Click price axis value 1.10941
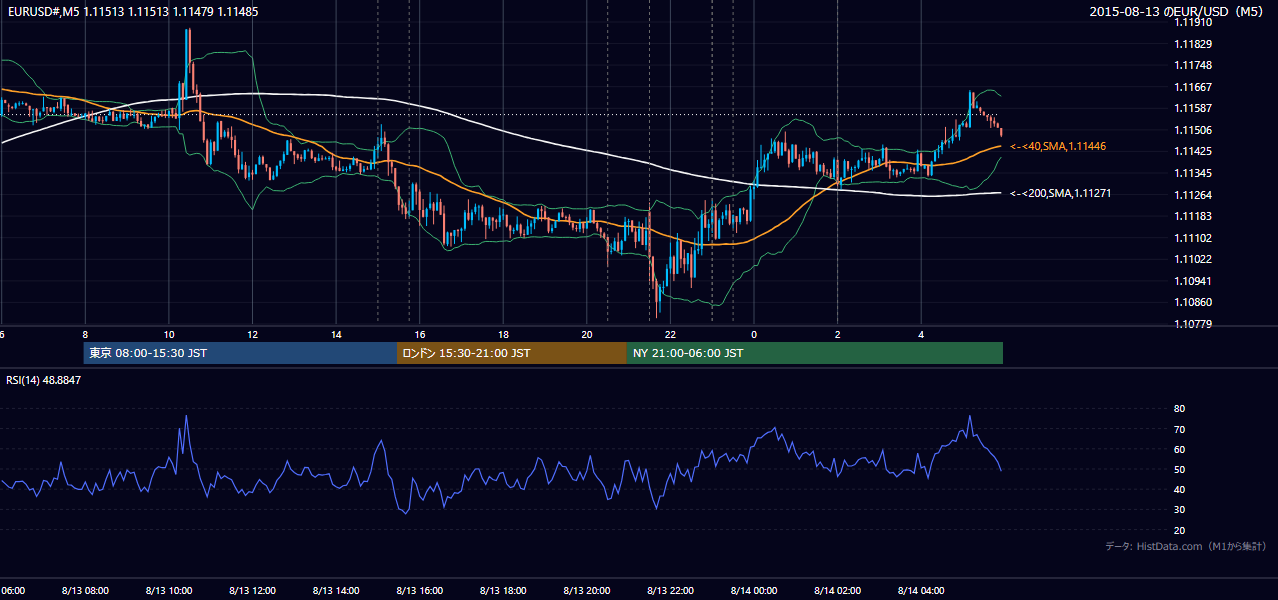 1193,281
